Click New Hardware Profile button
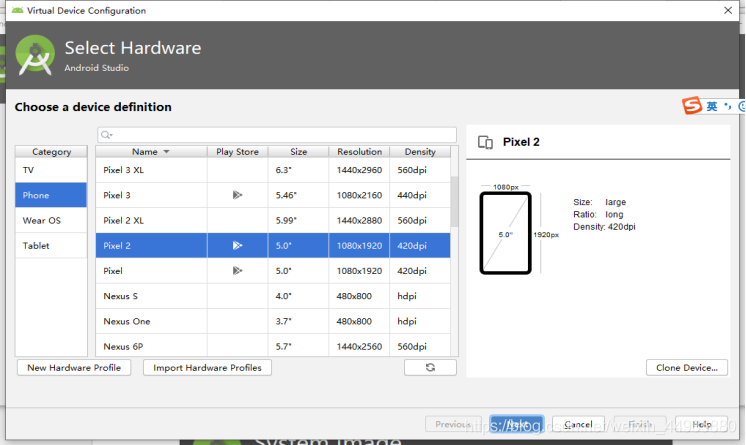 [74, 367]
